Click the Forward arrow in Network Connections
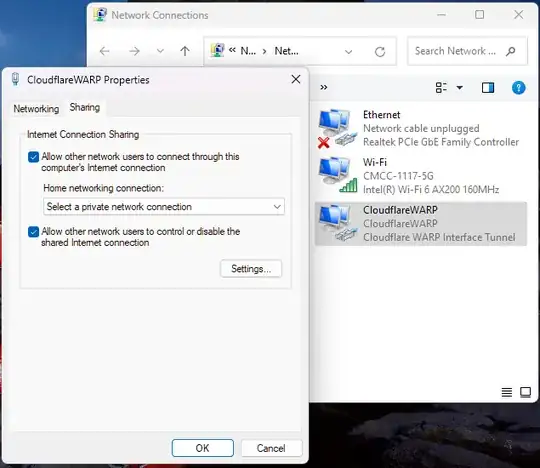The image size is (540, 468). pos(134,51)
